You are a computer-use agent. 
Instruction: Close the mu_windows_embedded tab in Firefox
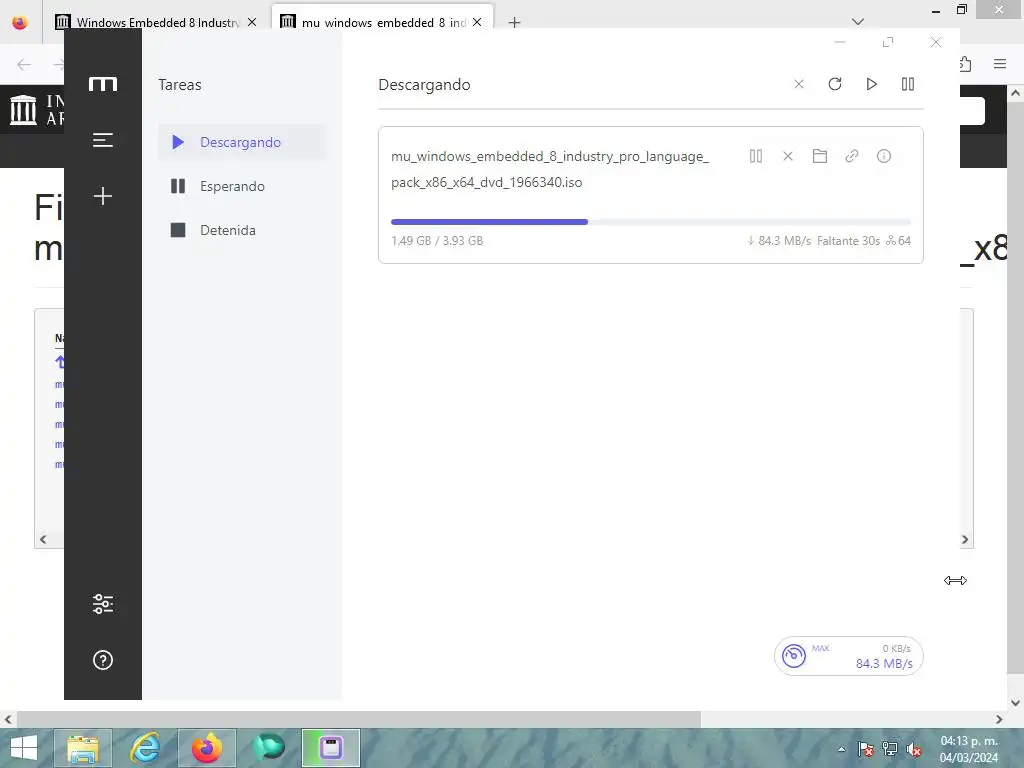[477, 22]
